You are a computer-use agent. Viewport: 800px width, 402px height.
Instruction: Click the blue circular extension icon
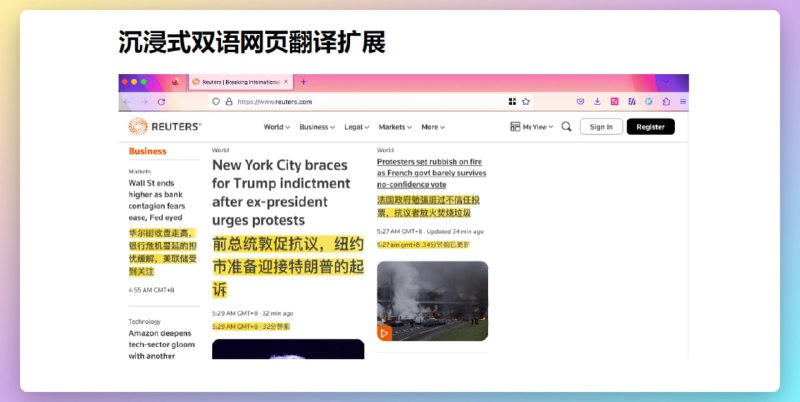point(648,102)
